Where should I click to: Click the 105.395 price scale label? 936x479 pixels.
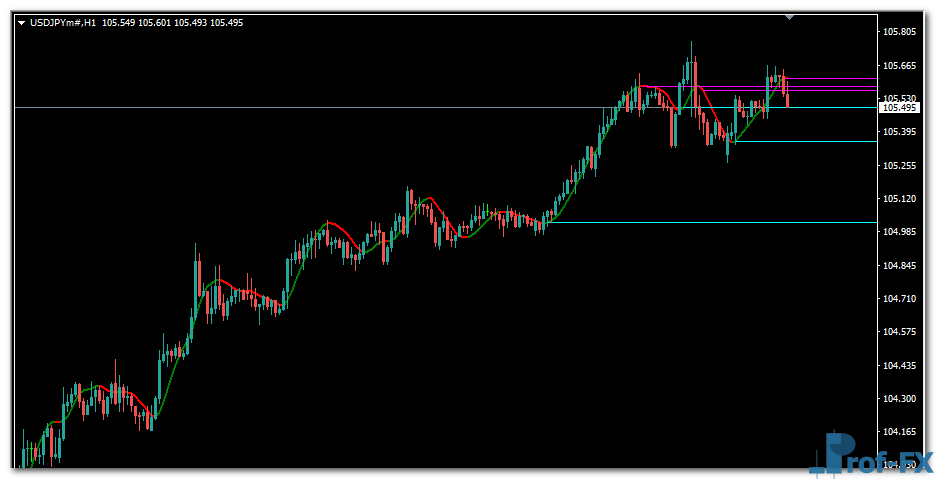pos(900,132)
